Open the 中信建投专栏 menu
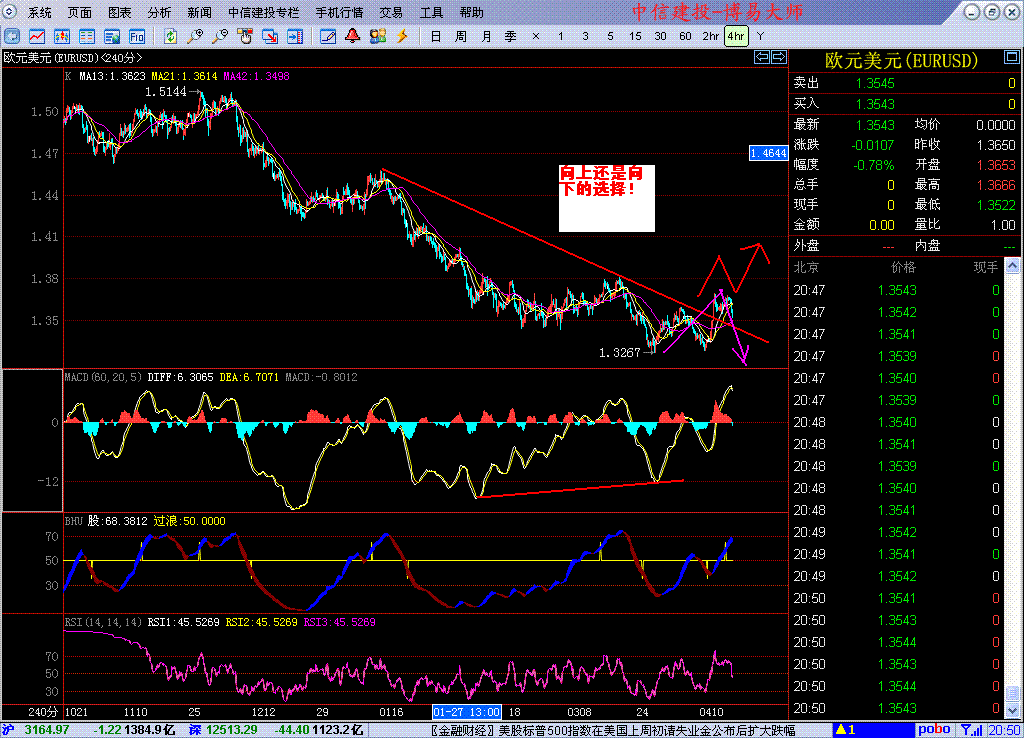 [x=264, y=12]
